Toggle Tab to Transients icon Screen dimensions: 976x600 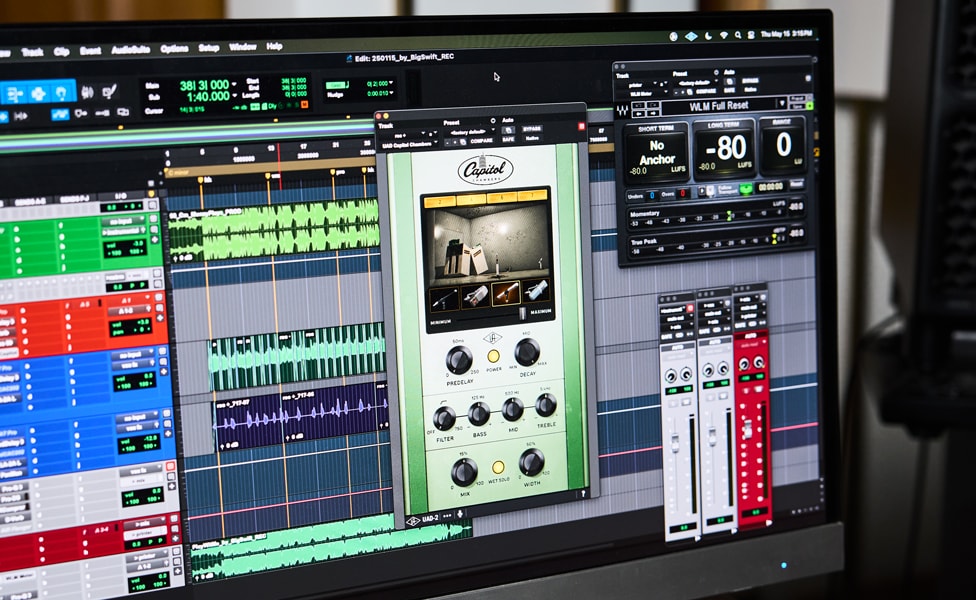tap(21, 116)
